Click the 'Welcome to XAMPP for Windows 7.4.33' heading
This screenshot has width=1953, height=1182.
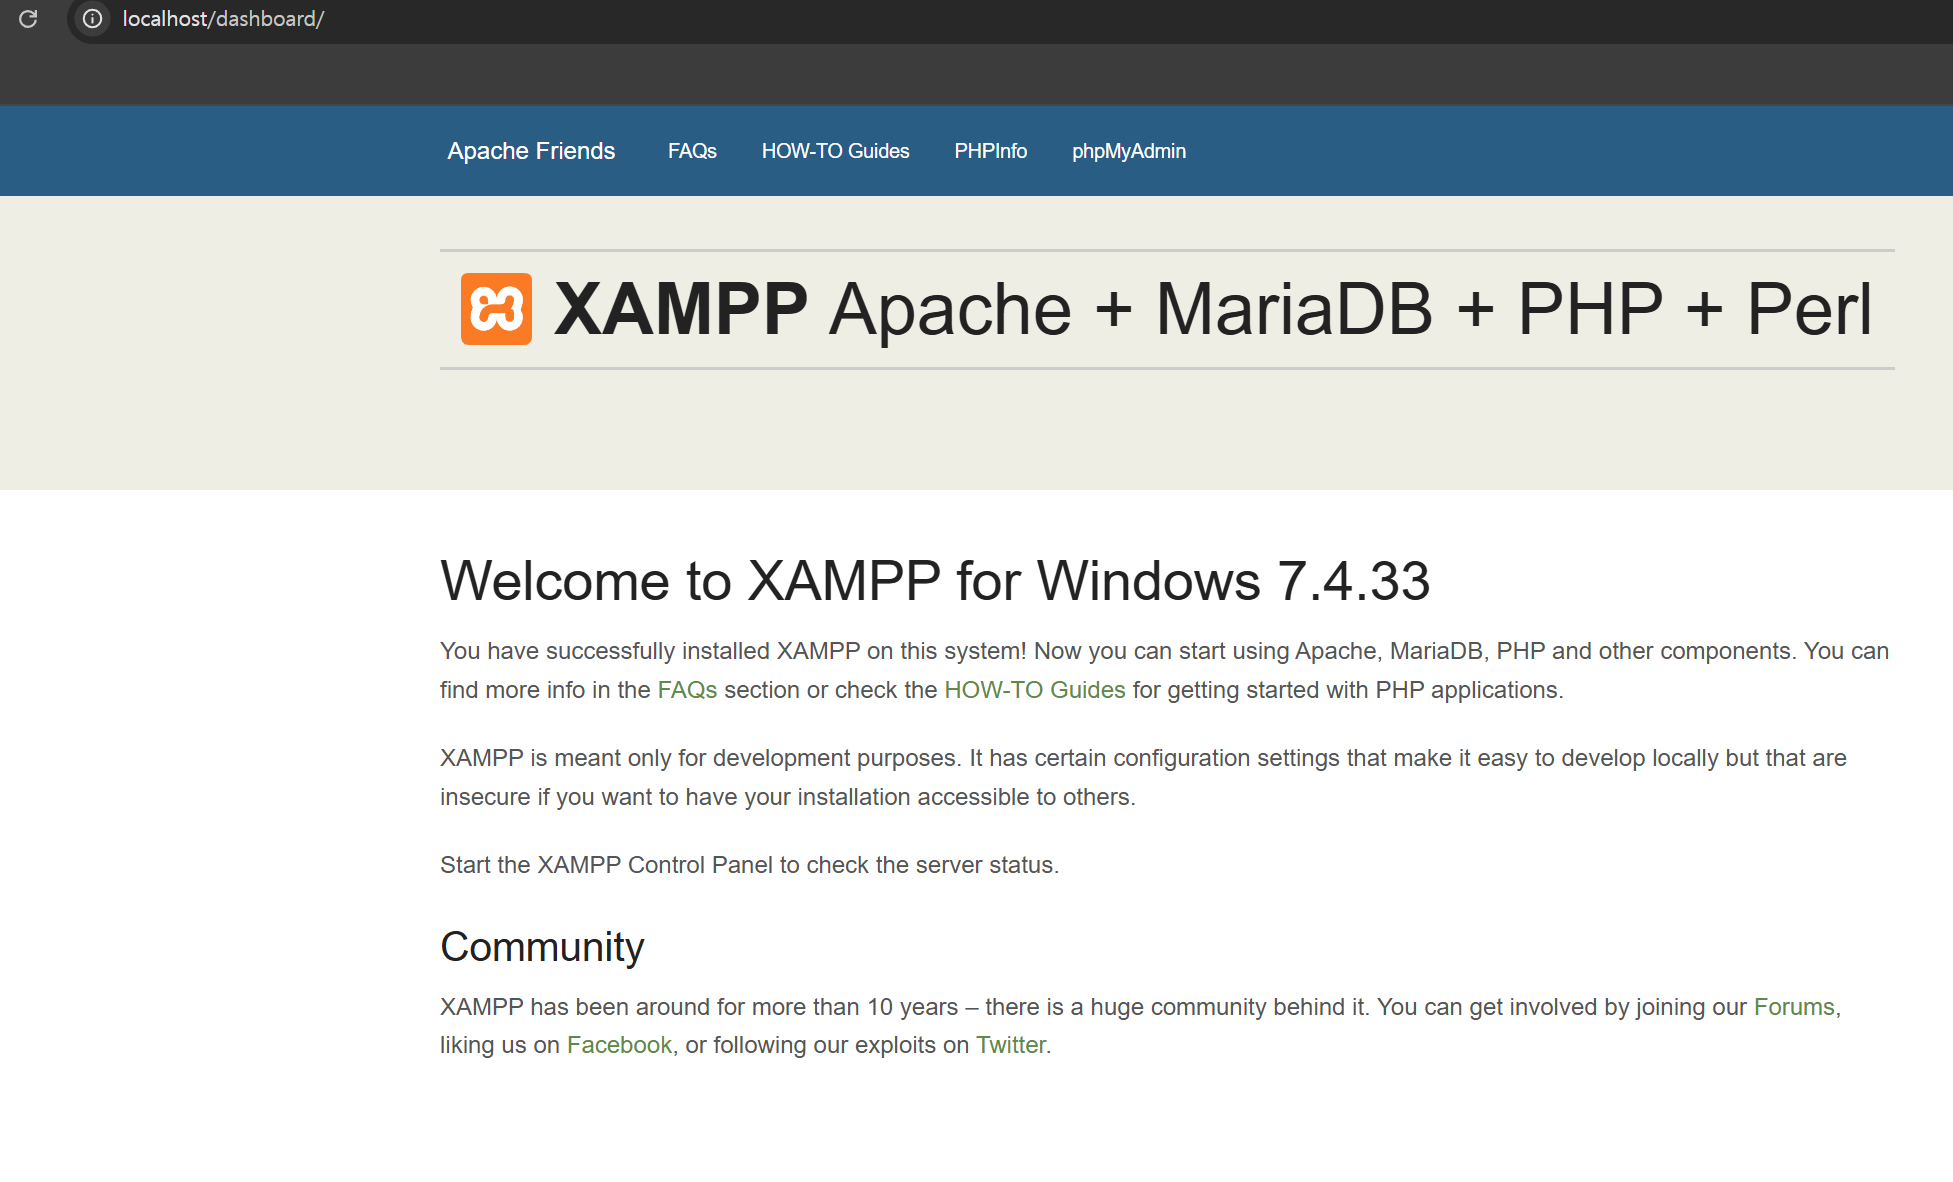(935, 581)
